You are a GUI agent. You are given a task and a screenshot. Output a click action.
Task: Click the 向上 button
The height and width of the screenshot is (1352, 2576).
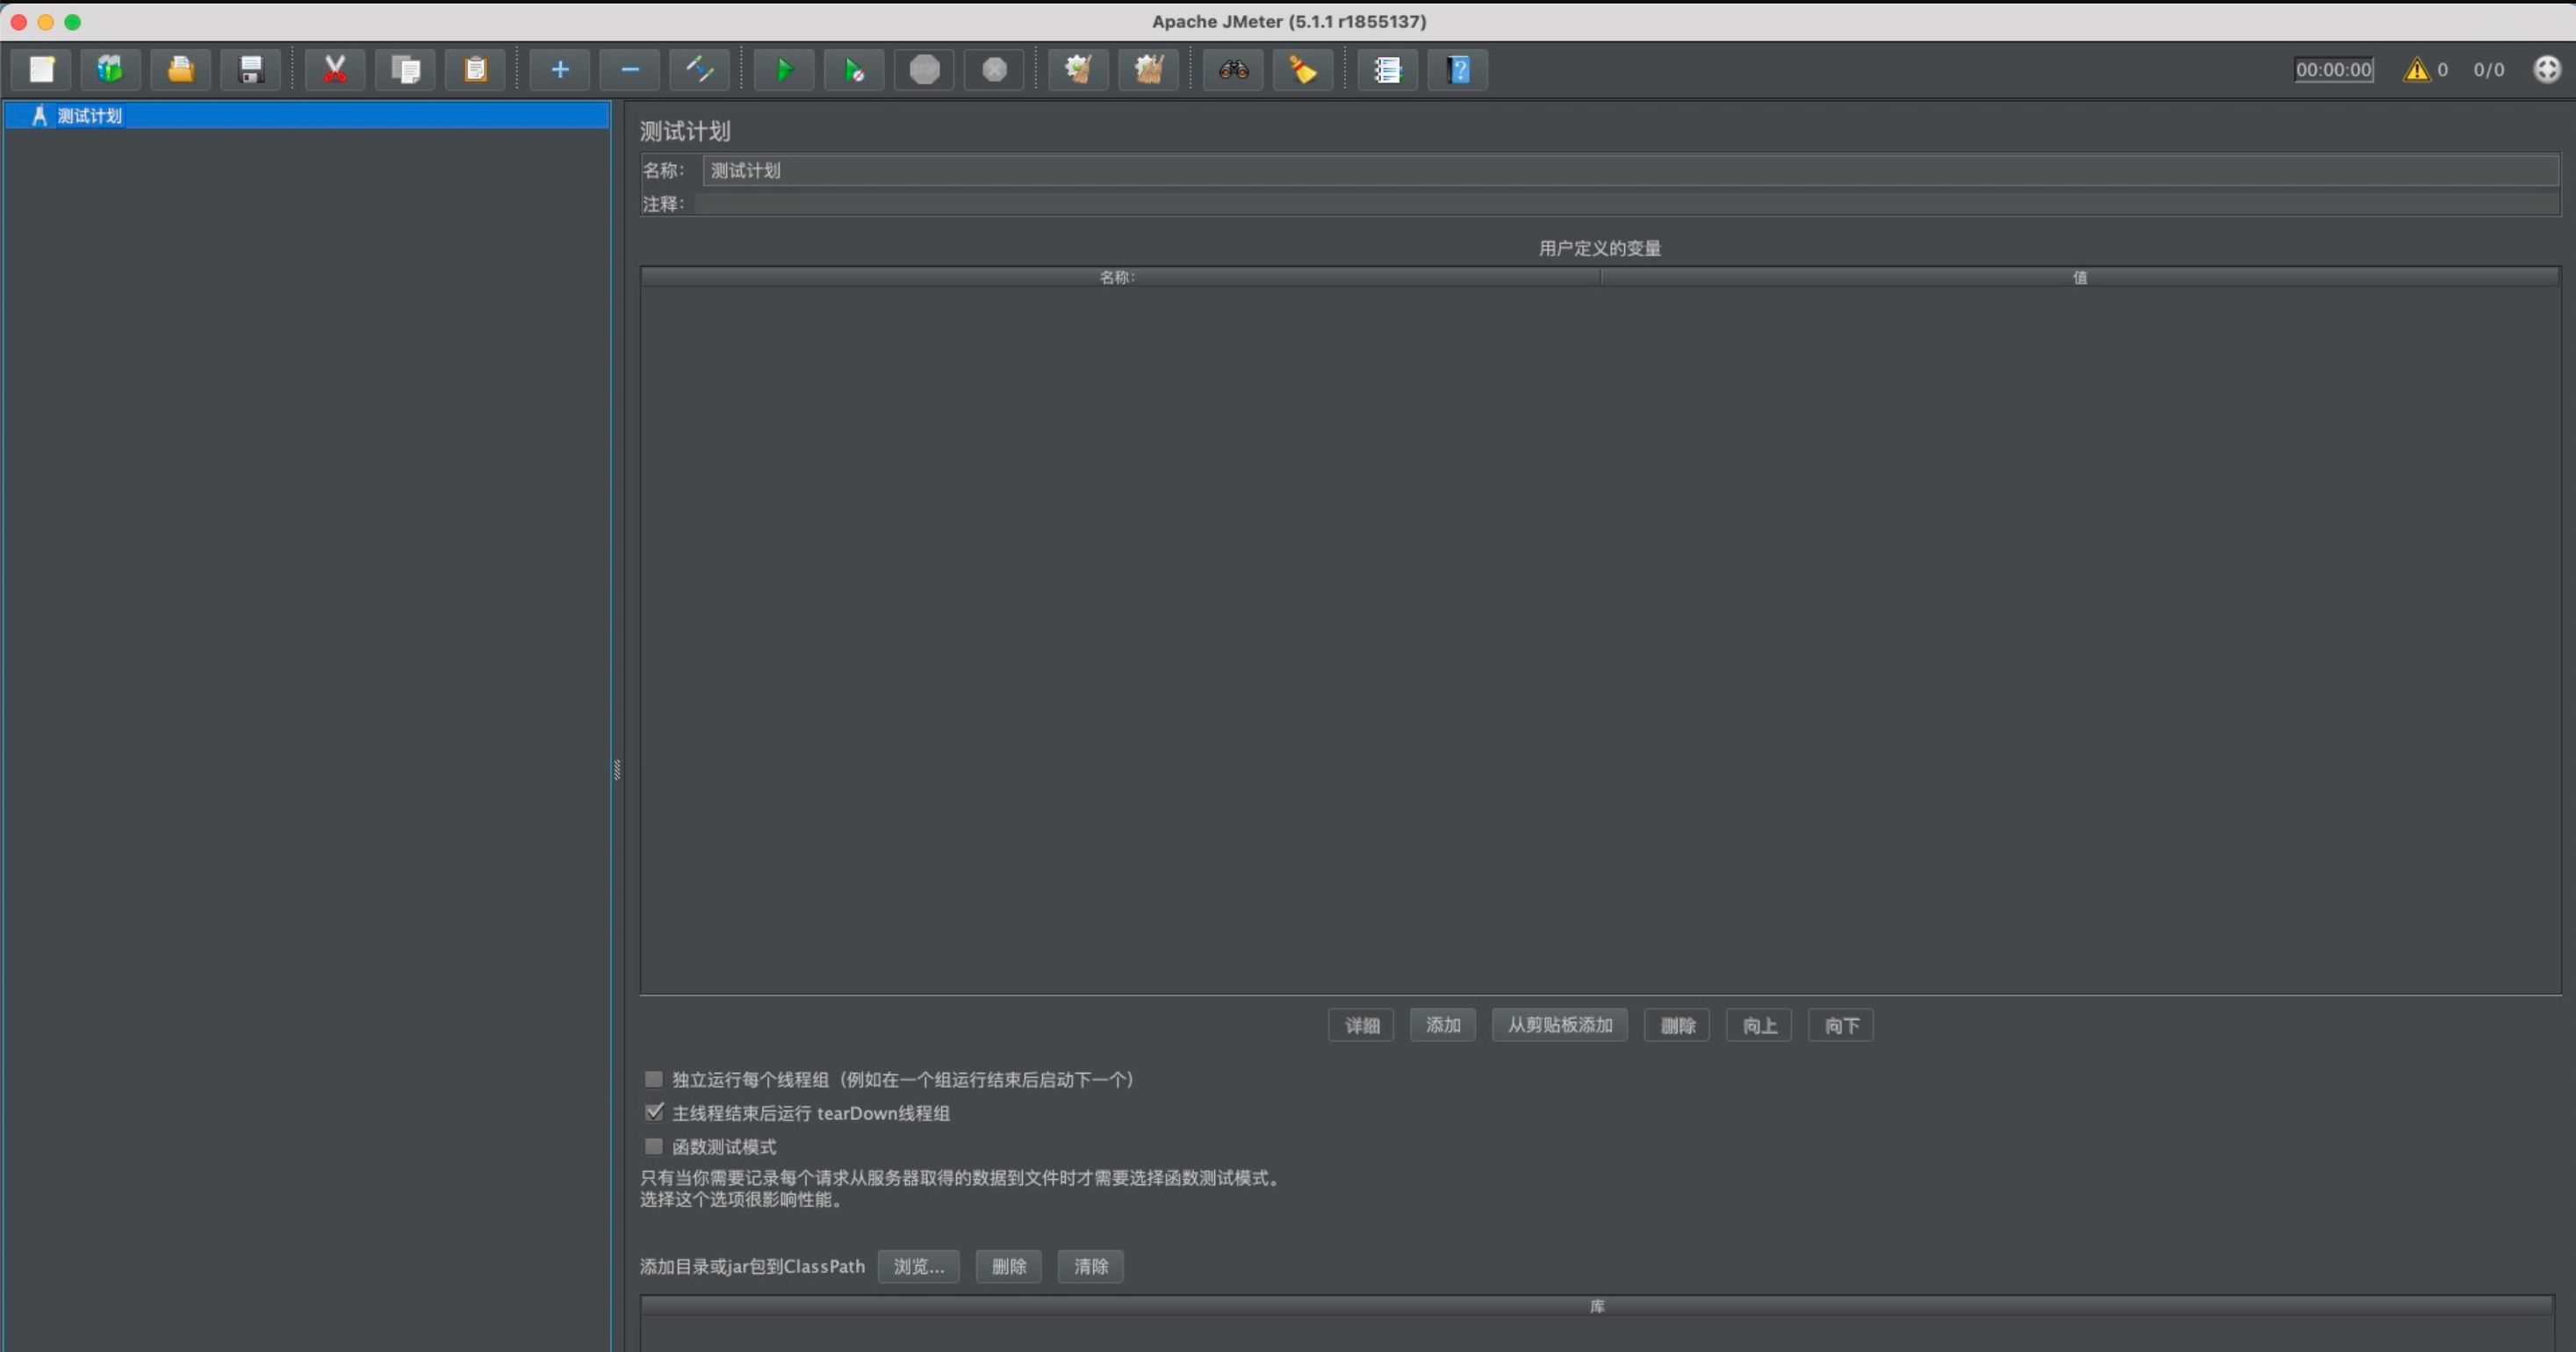point(1759,1025)
